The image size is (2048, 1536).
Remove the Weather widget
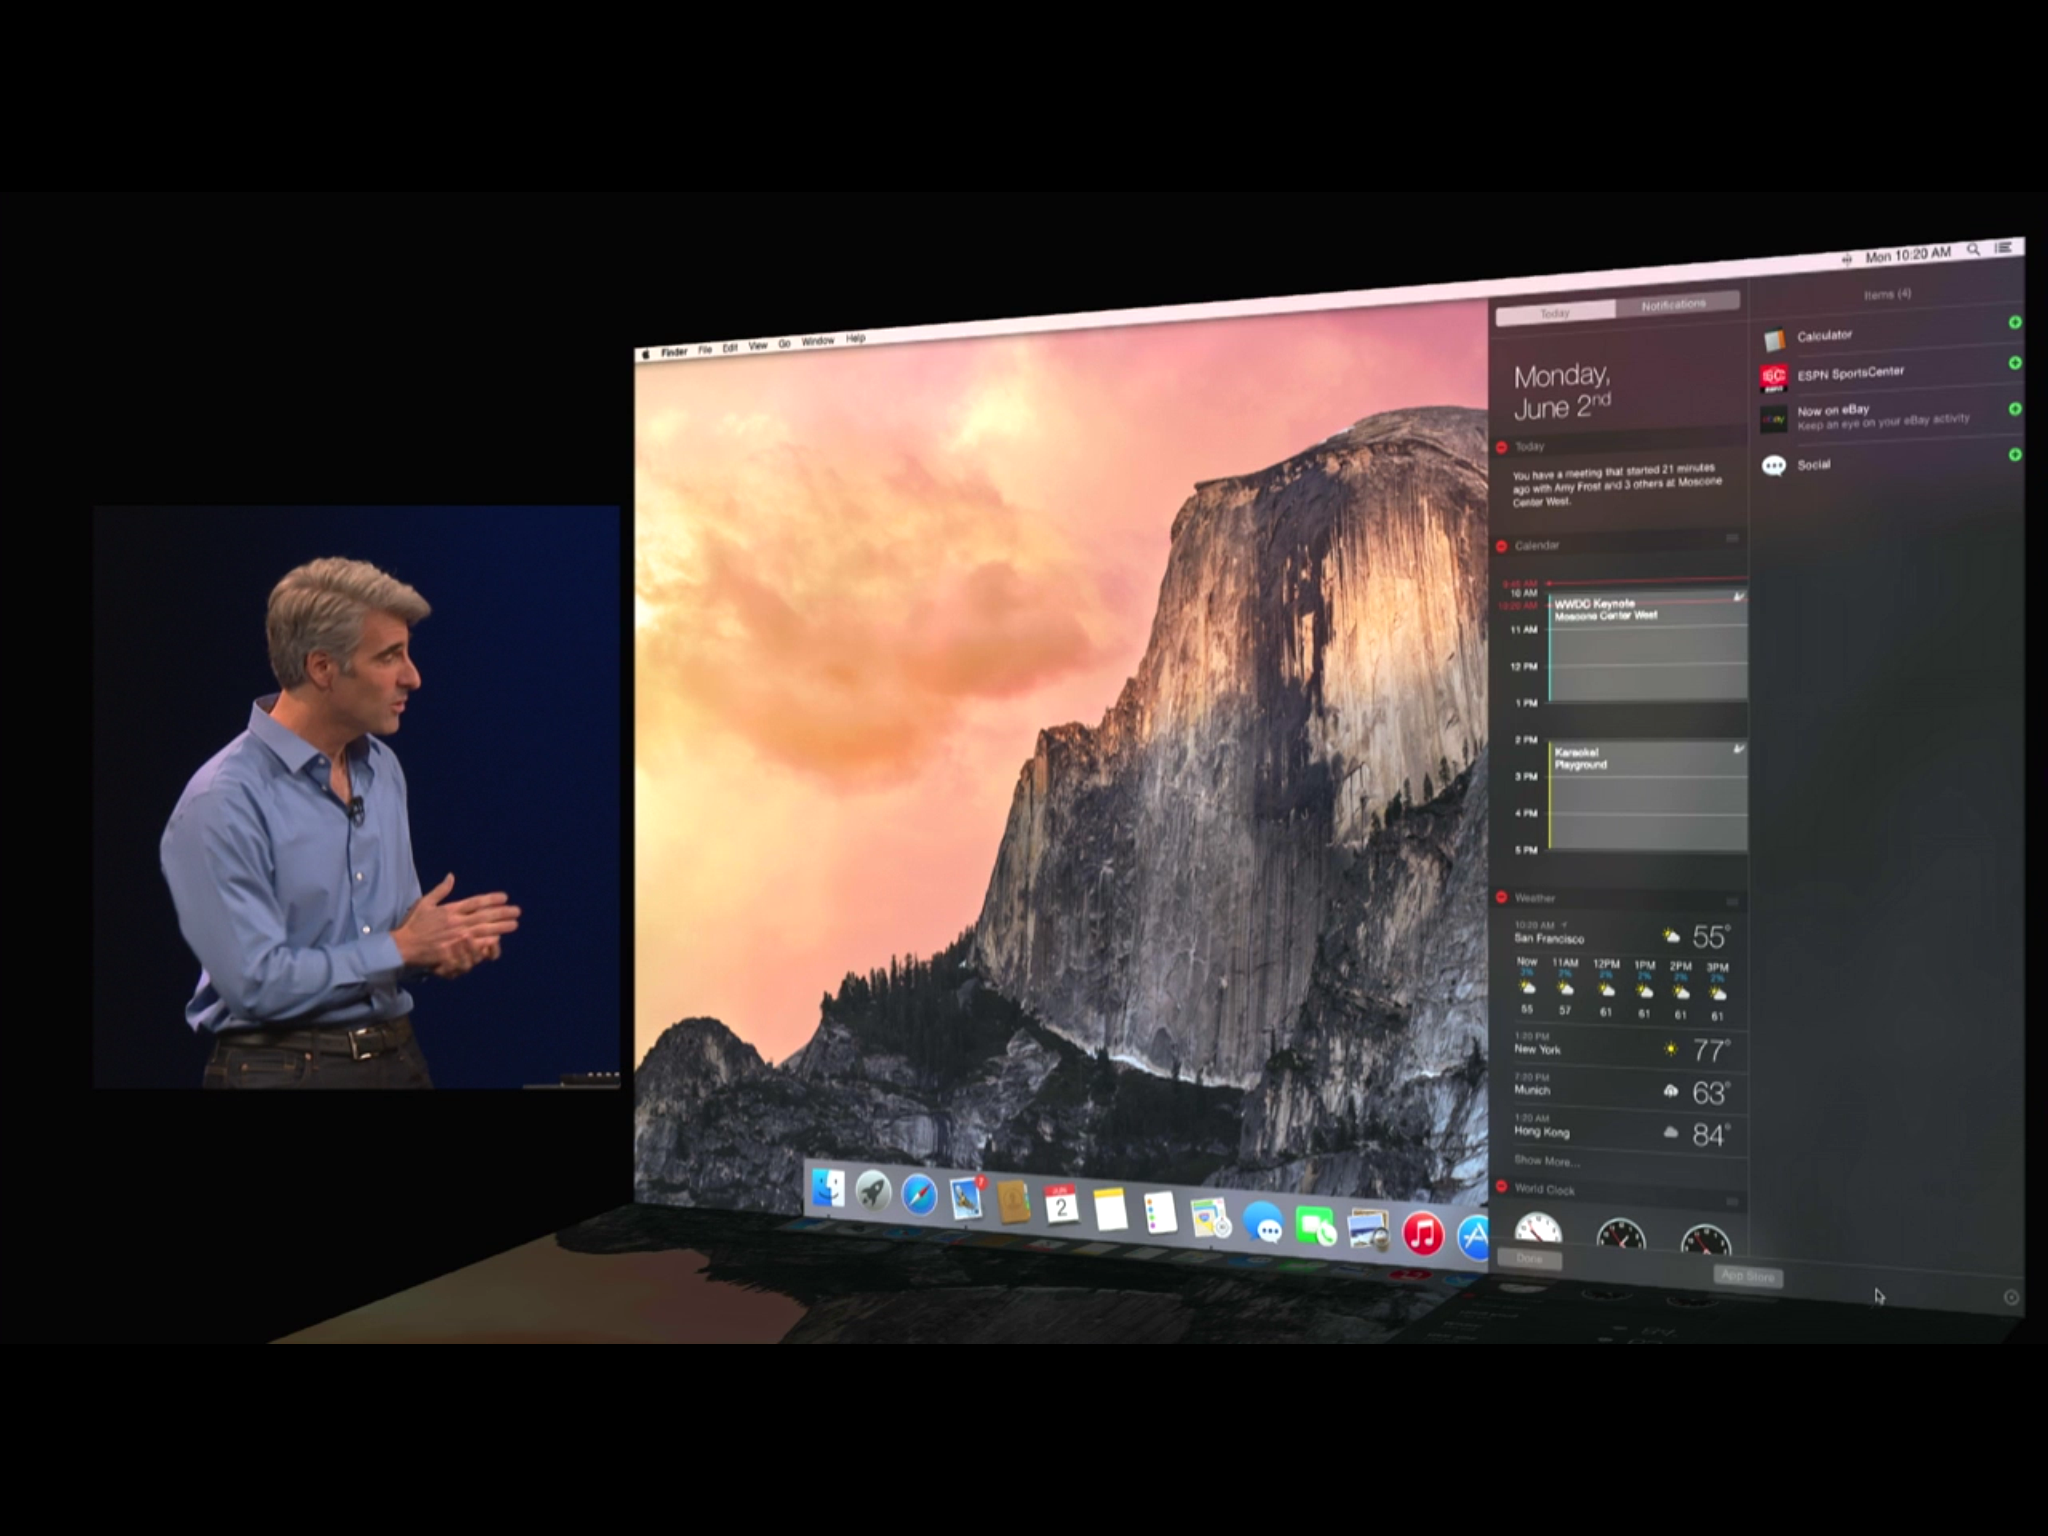click(x=1502, y=897)
